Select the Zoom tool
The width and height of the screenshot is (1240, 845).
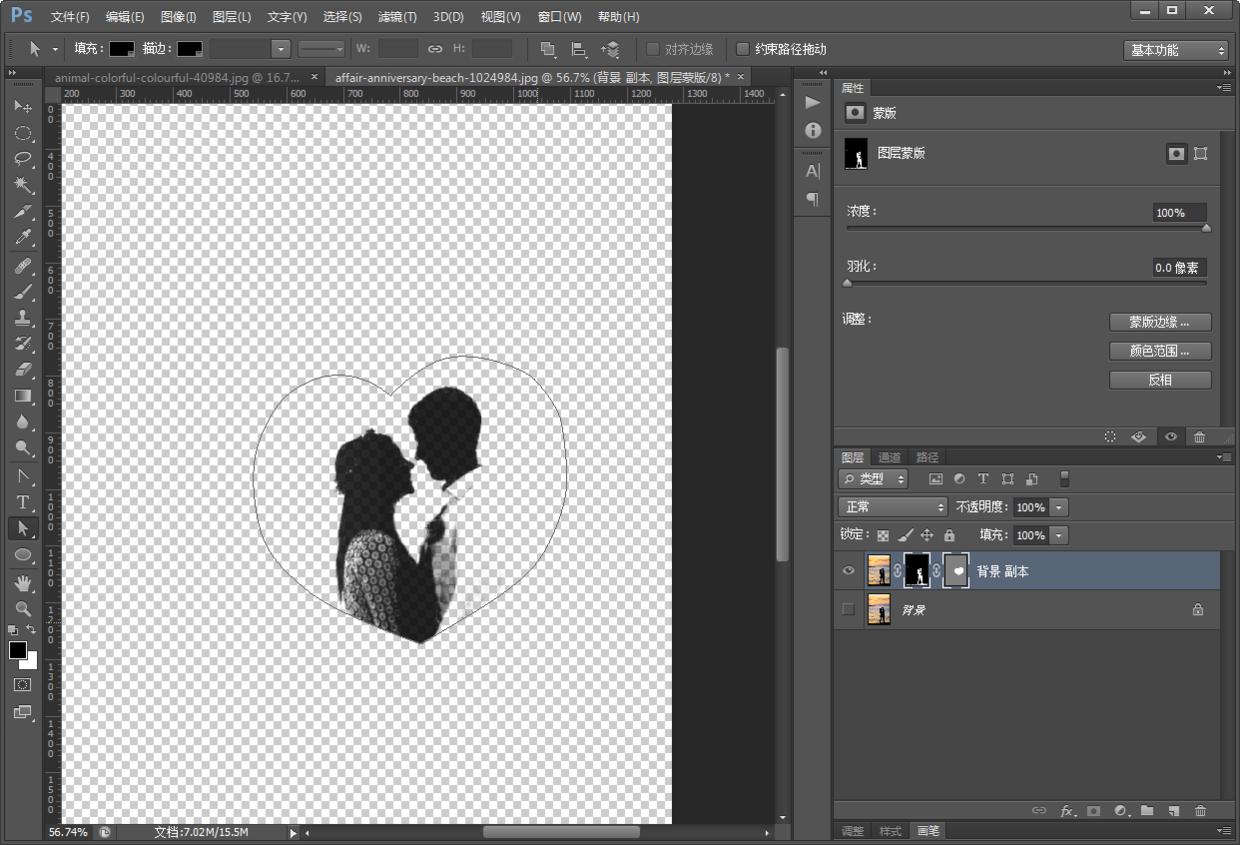22,608
